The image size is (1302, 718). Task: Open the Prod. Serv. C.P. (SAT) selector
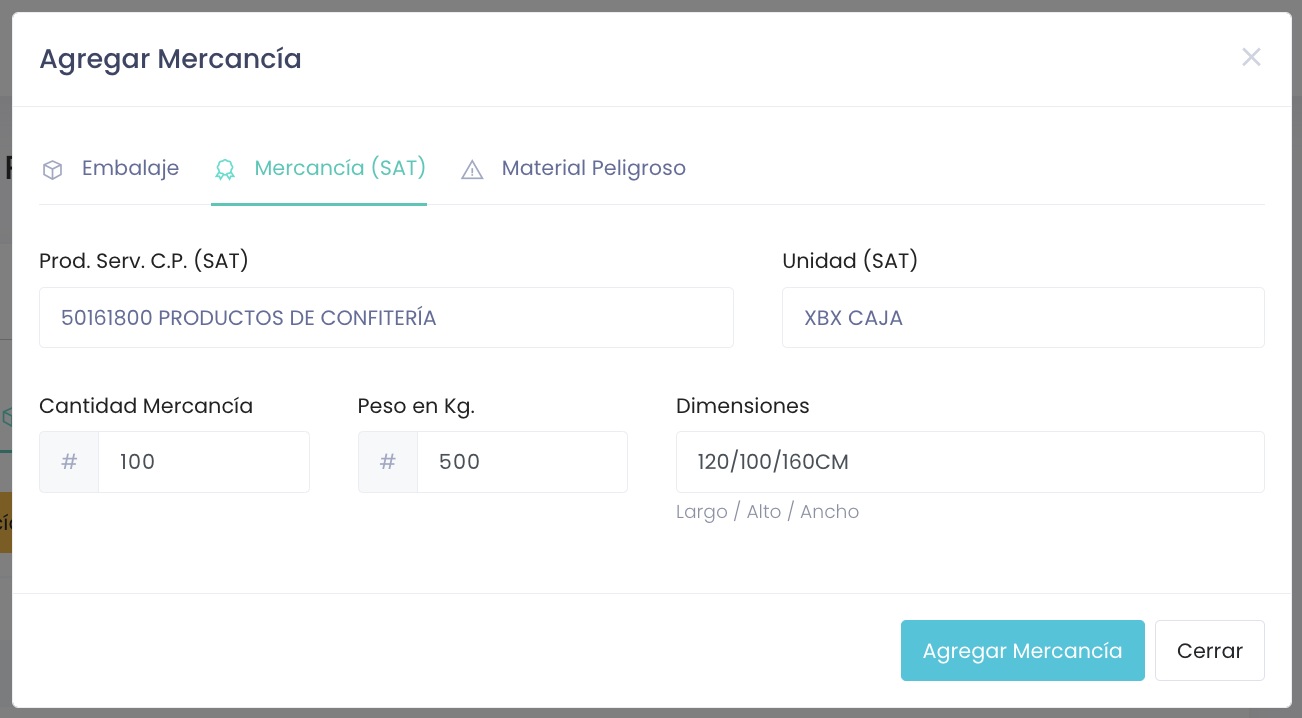(386, 317)
